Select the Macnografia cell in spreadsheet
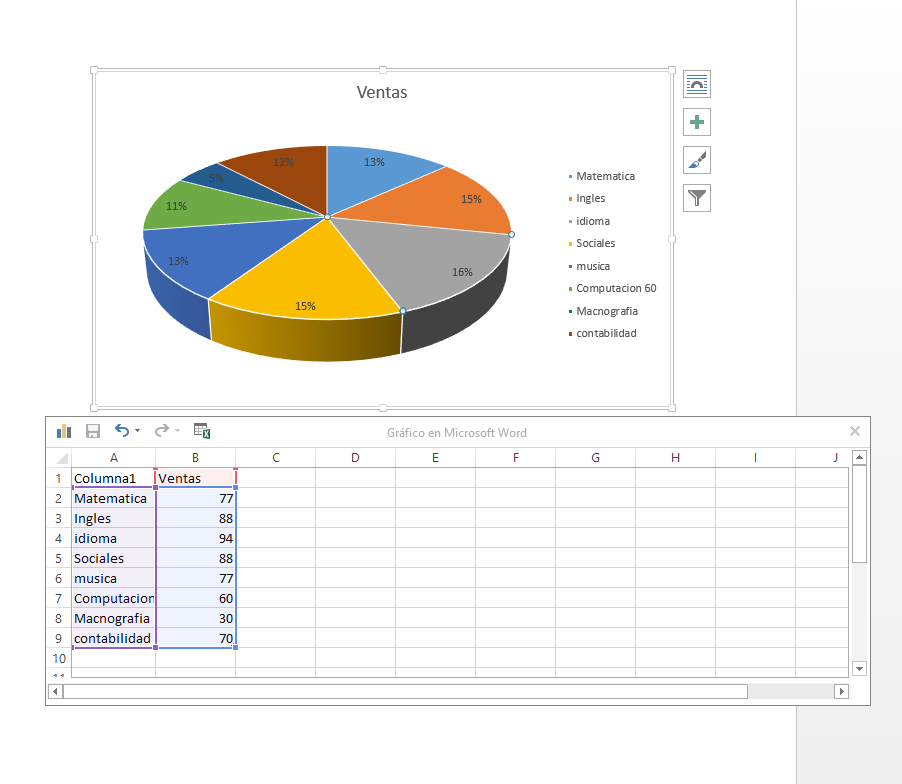The height and width of the screenshot is (784, 902). point(113,618)
